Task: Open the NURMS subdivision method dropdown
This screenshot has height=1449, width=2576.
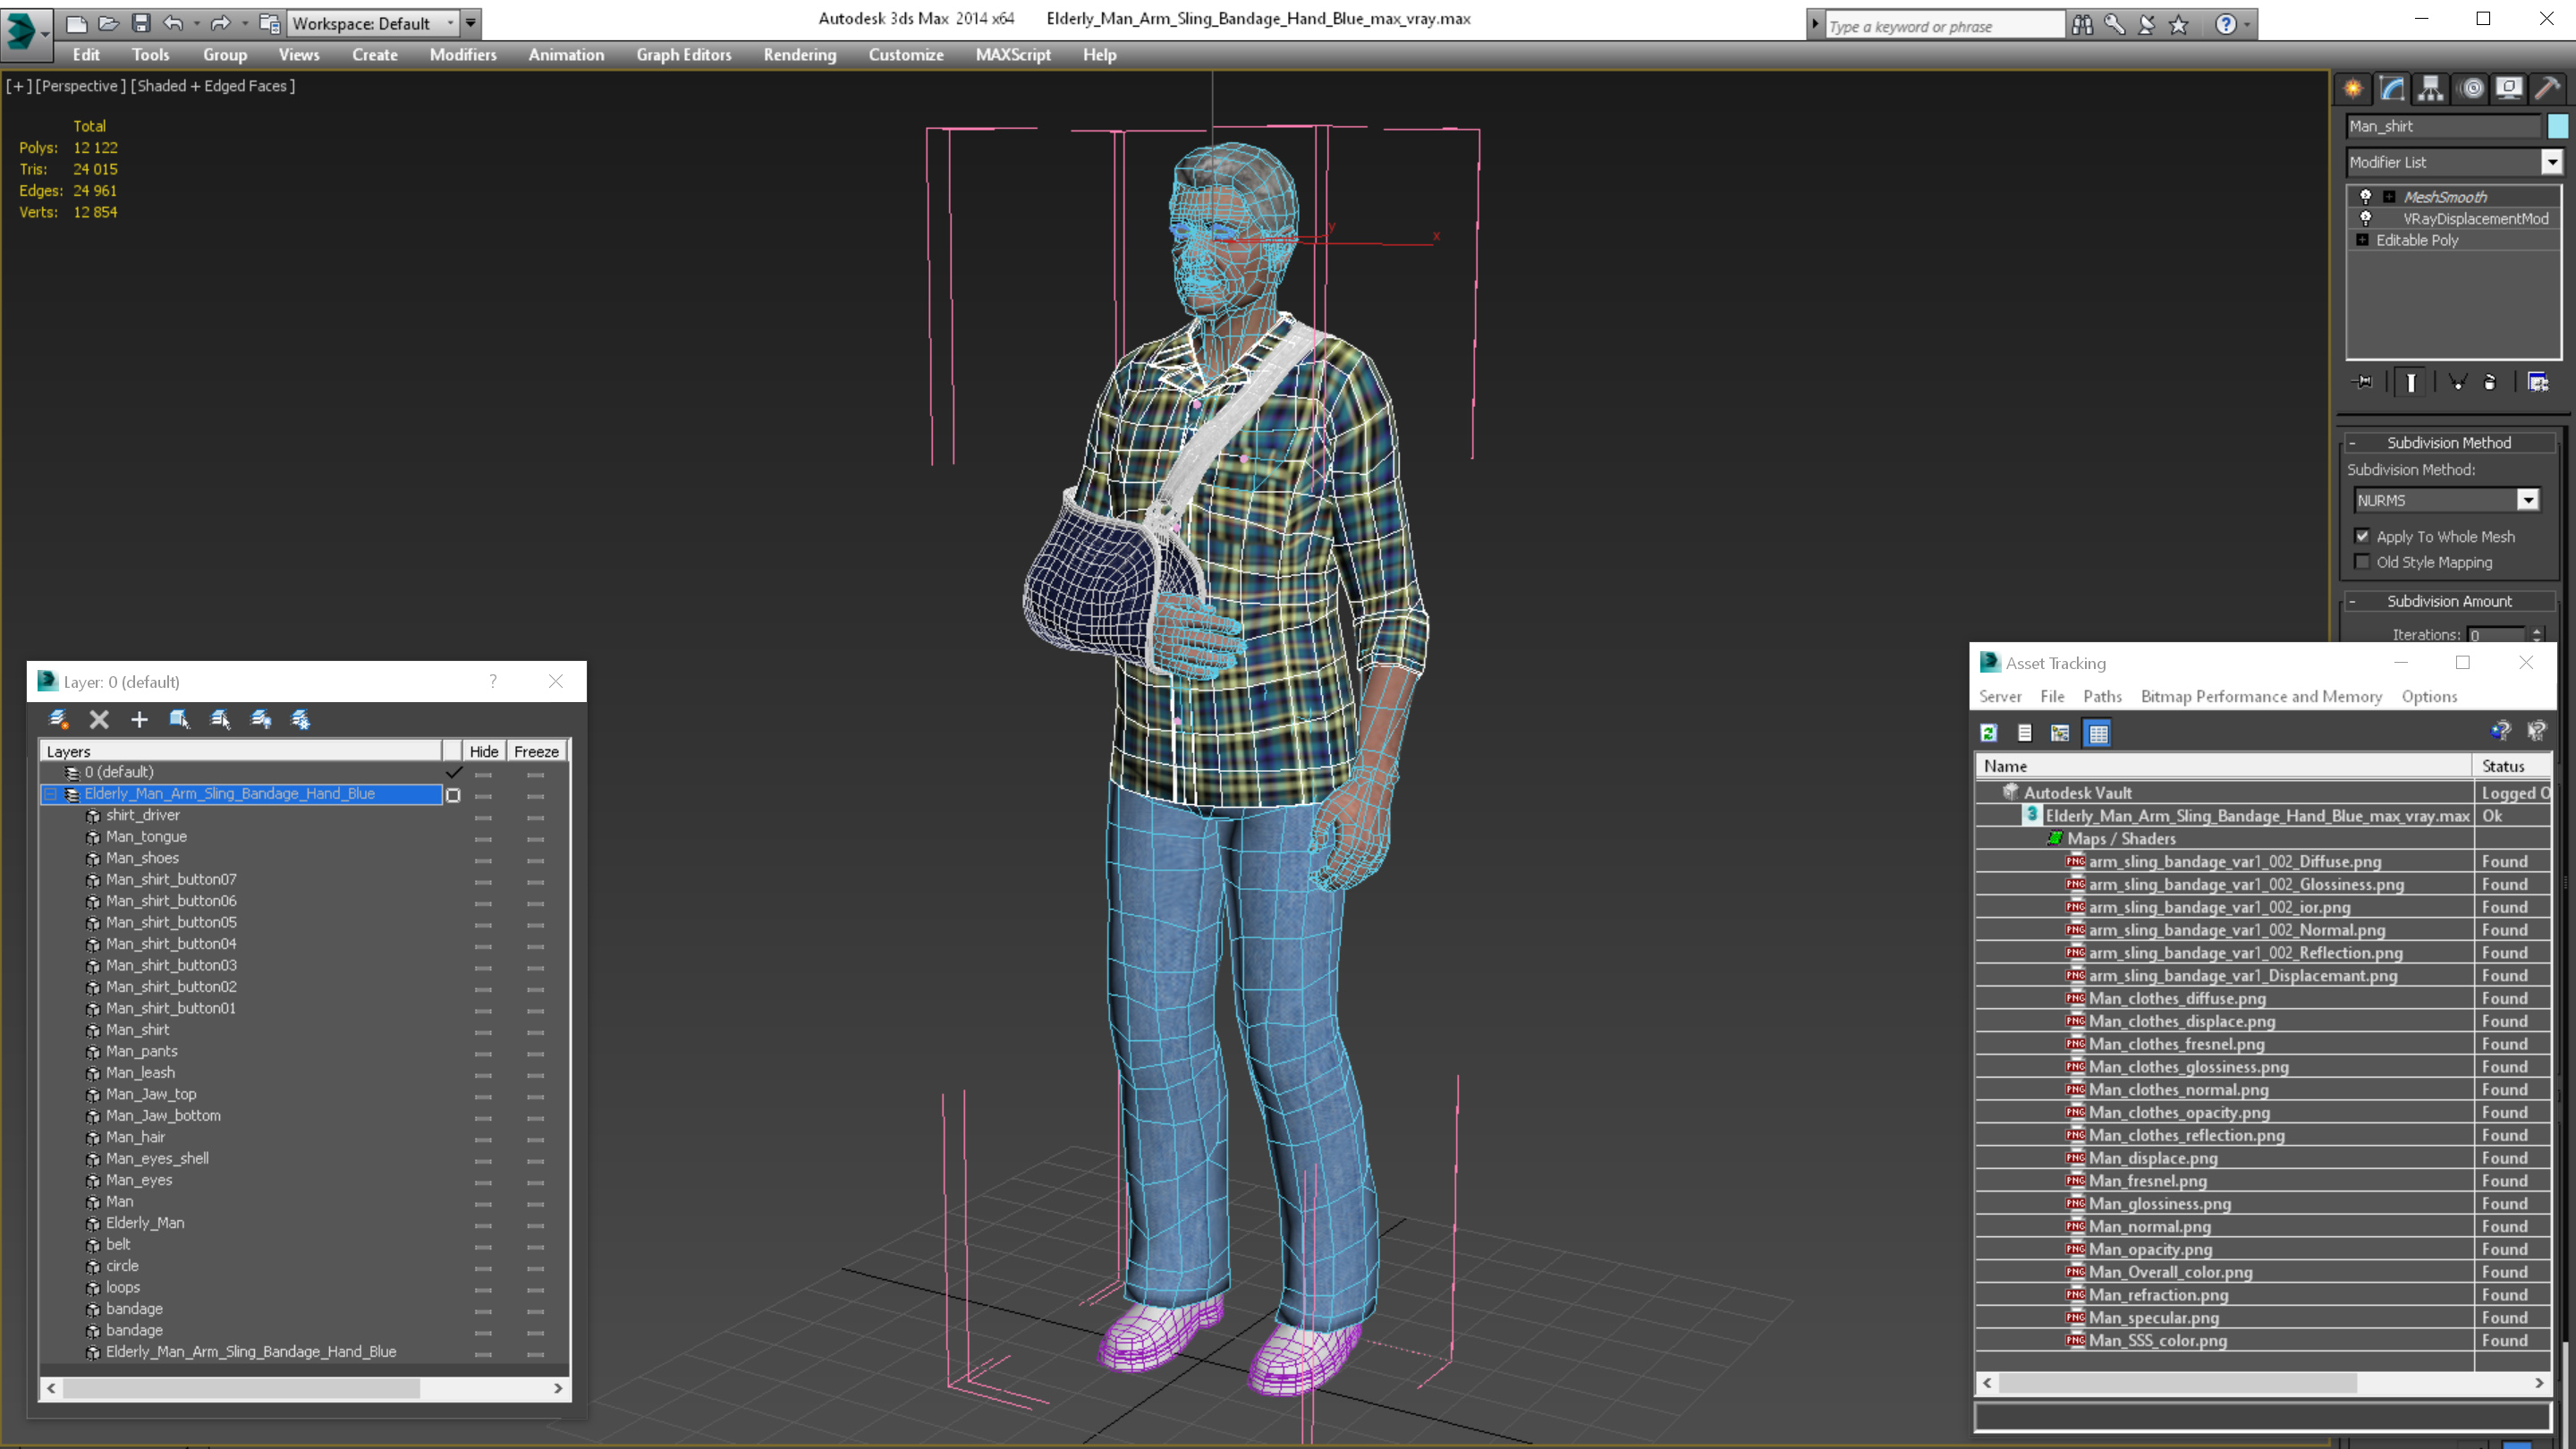Action: point(2527,500)
